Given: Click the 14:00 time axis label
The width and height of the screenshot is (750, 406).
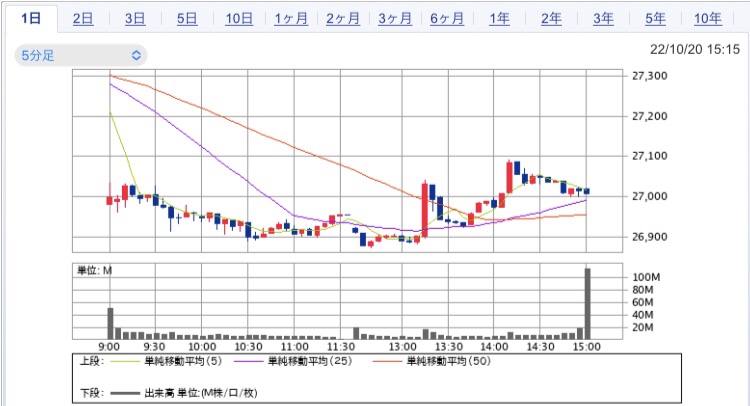Looking at the screenshot, I should point(494,347).
